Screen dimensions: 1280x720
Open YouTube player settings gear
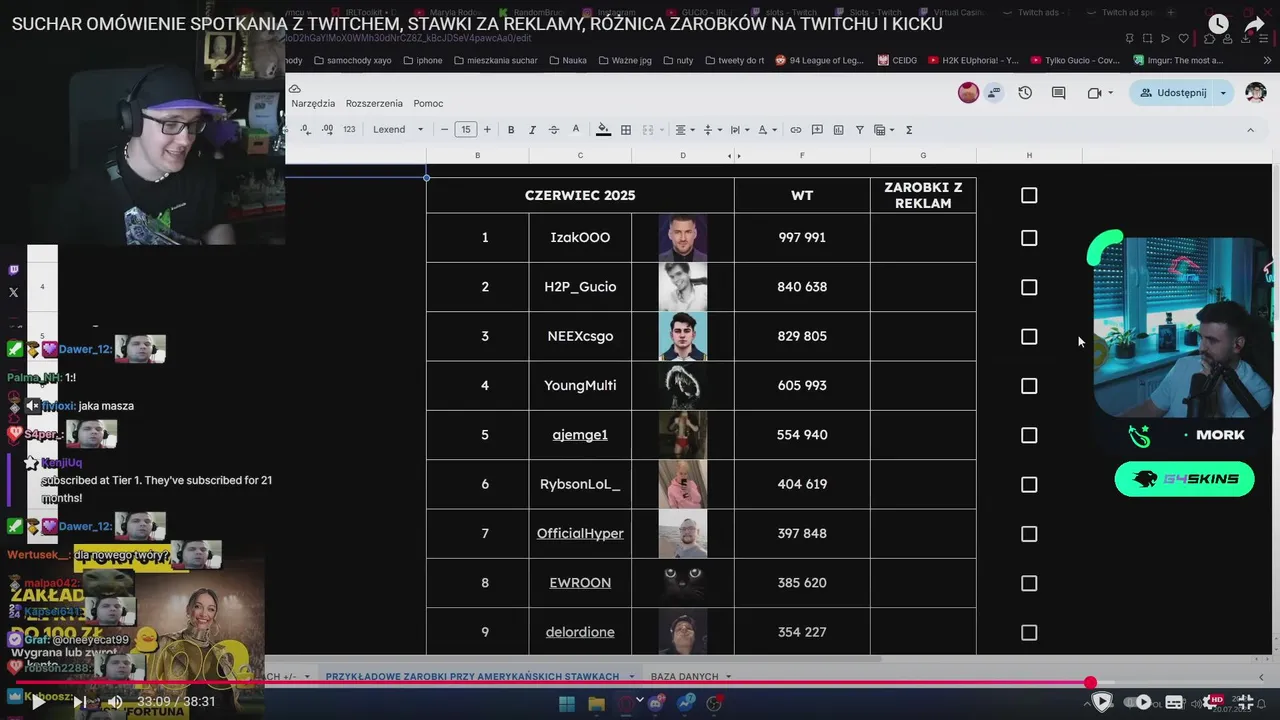[1212, 702]
